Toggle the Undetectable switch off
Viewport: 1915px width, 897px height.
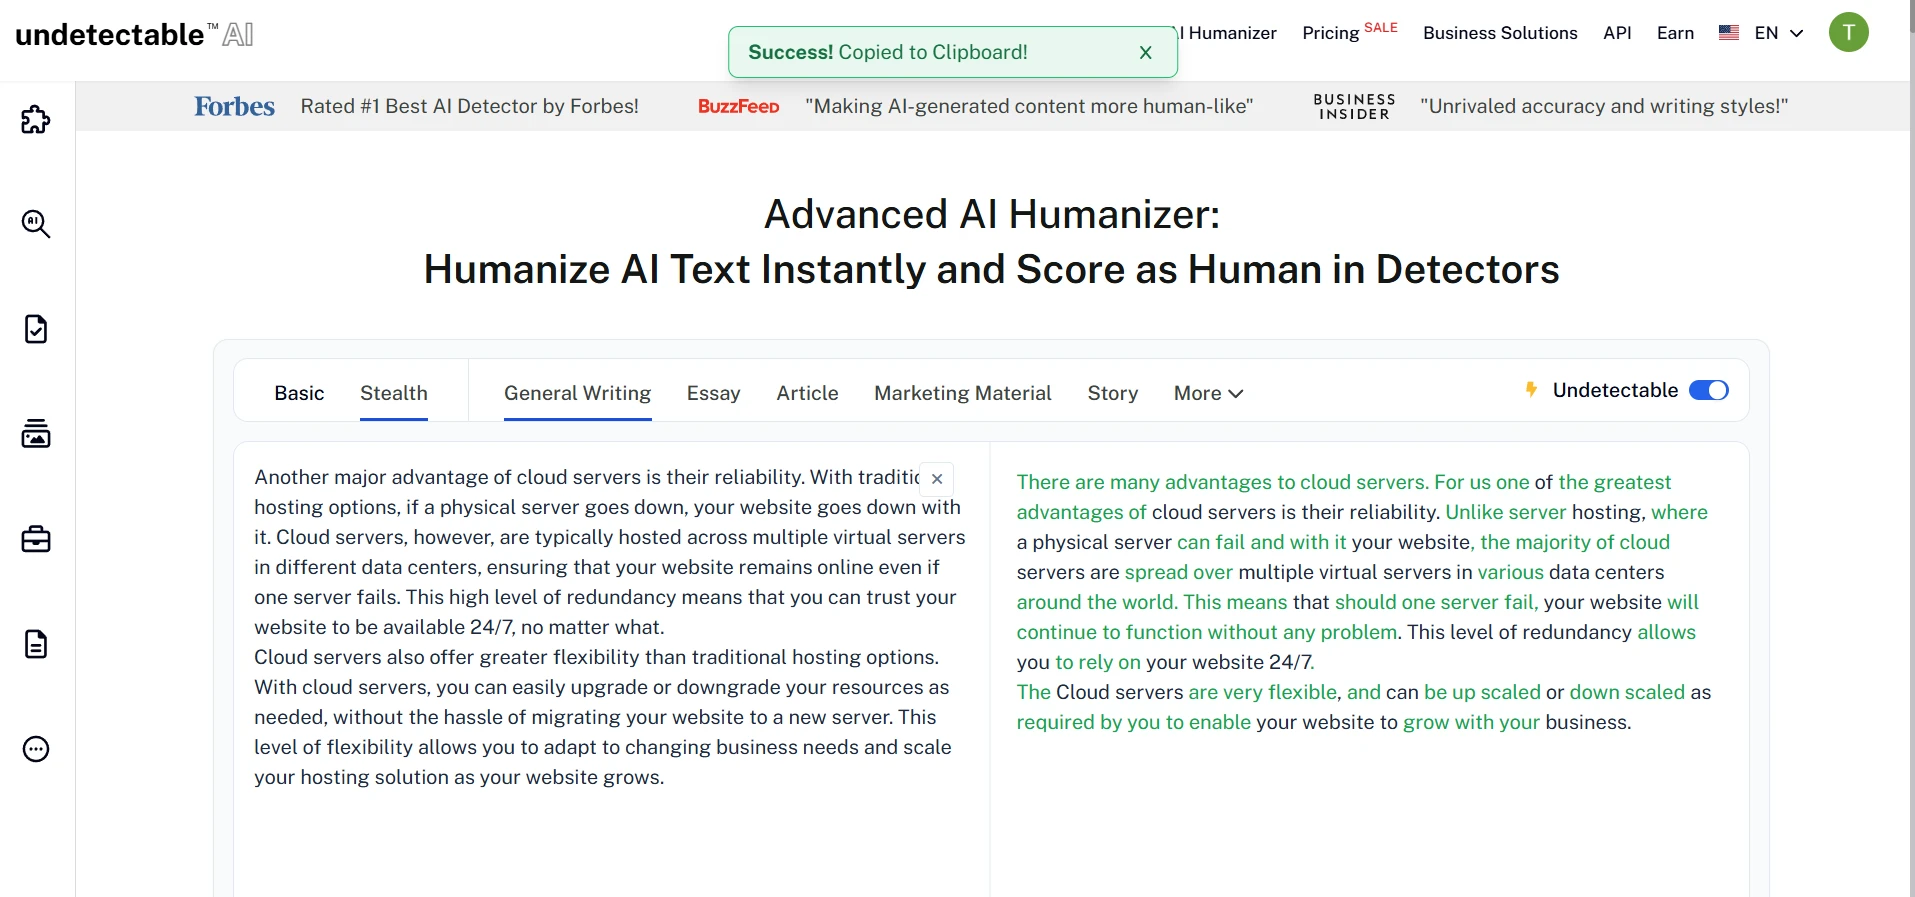(x=1709, y=390)
